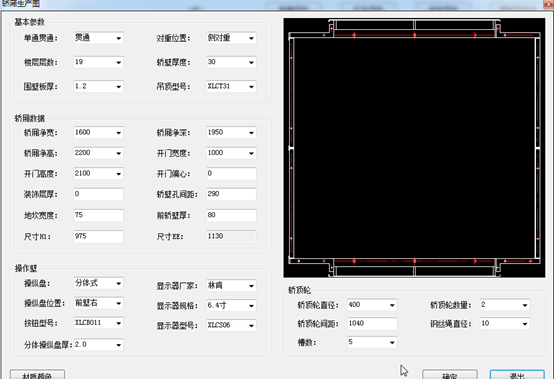Viewport: 554px width, 379px height.
Task: Select the 尺寸H1 field with 975
Action: pos(98,236)
